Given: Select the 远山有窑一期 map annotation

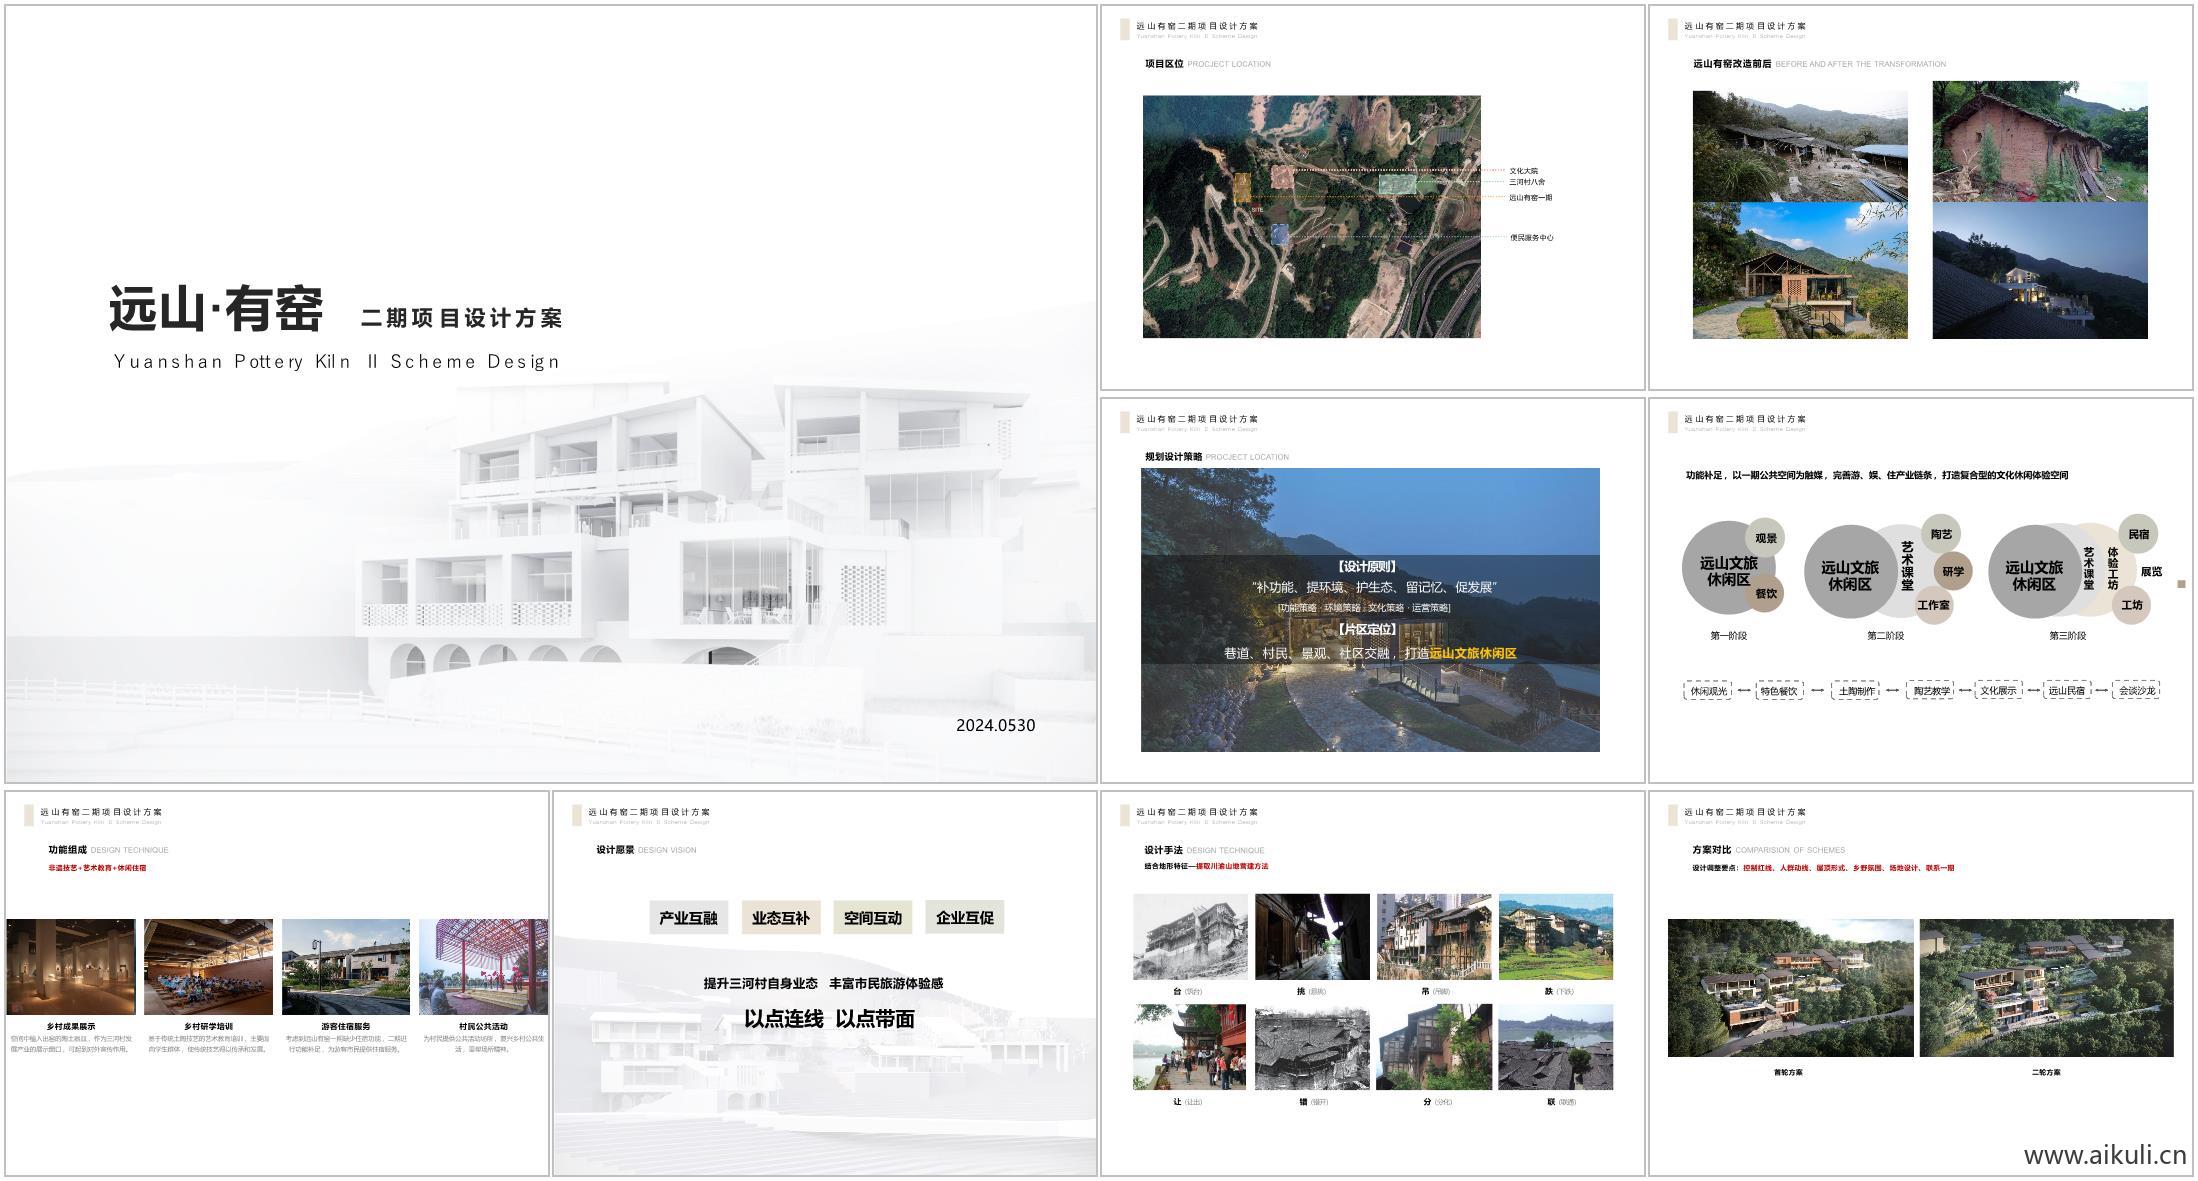Looking at the screenshot, I should 1533,197.
